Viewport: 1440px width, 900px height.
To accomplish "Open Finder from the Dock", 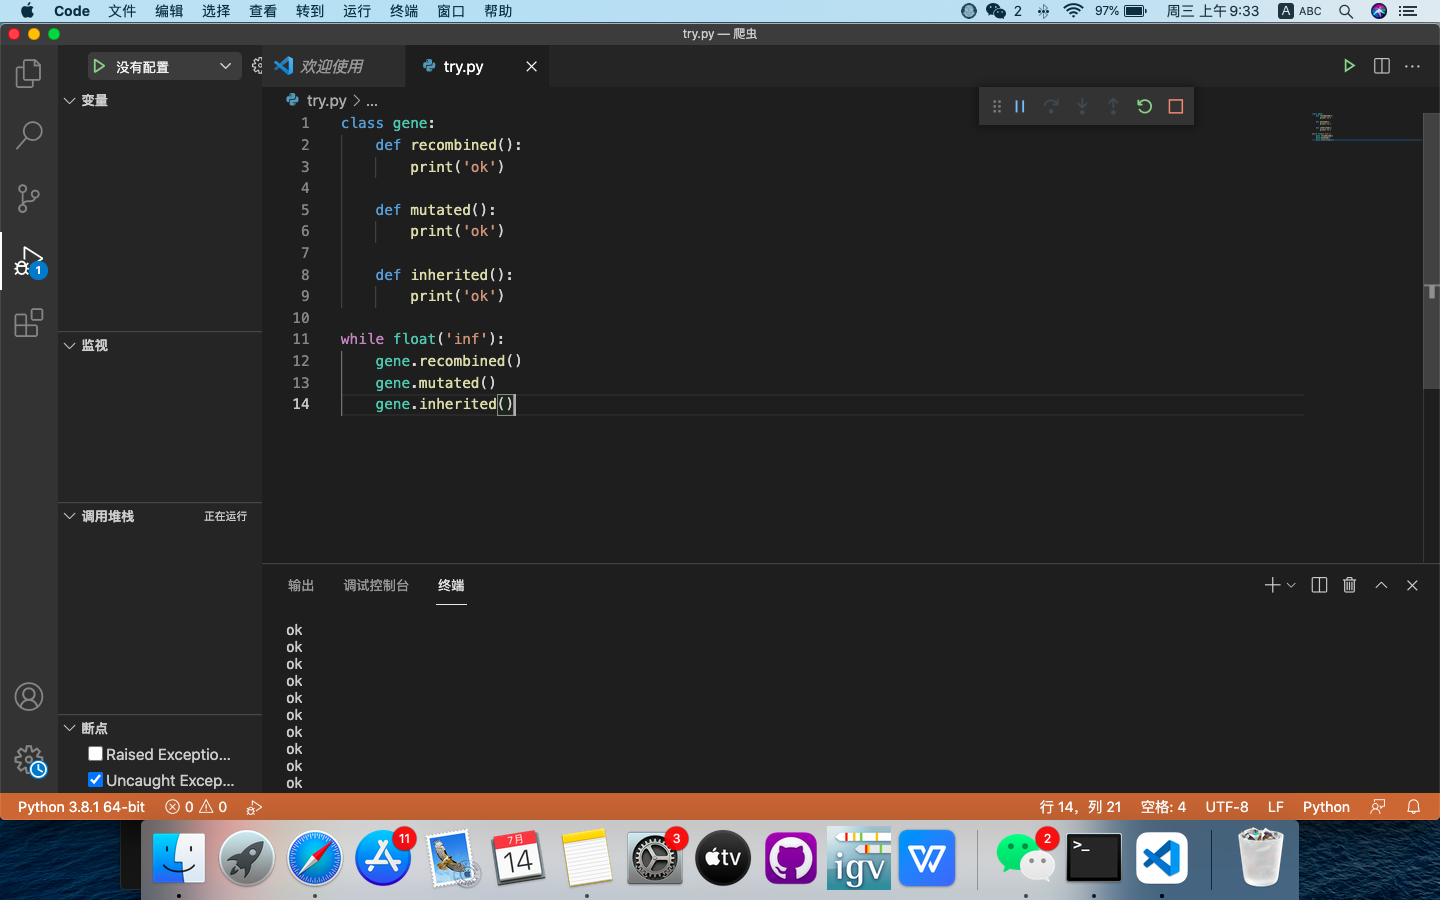I will (179, 858).
